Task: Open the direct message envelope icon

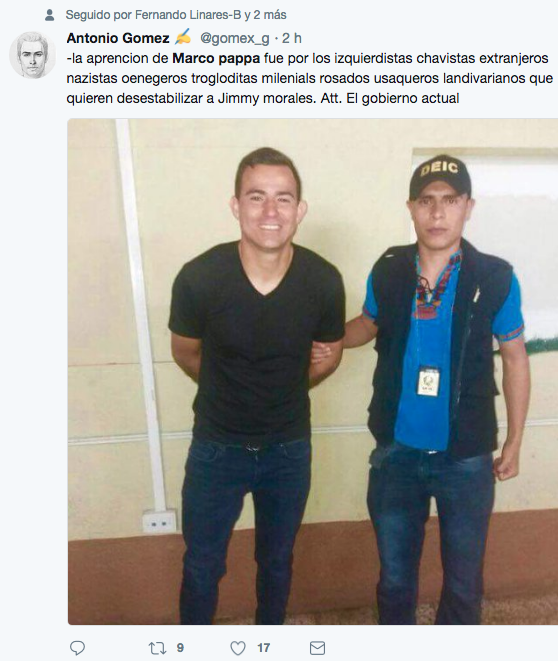Action: point(317,648)
